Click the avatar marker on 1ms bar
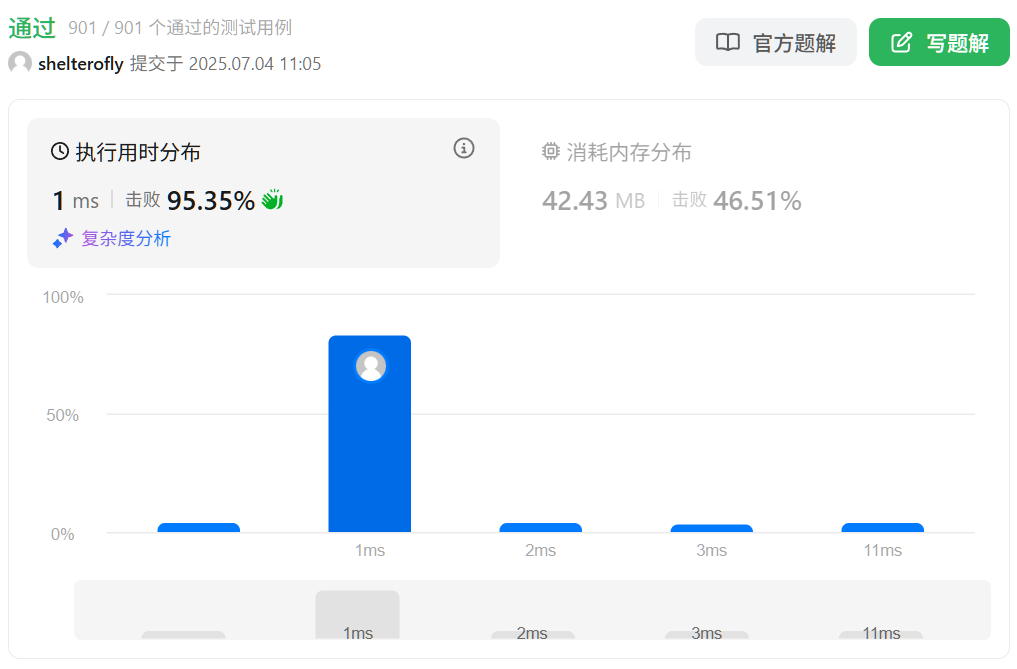 point(371,367)
